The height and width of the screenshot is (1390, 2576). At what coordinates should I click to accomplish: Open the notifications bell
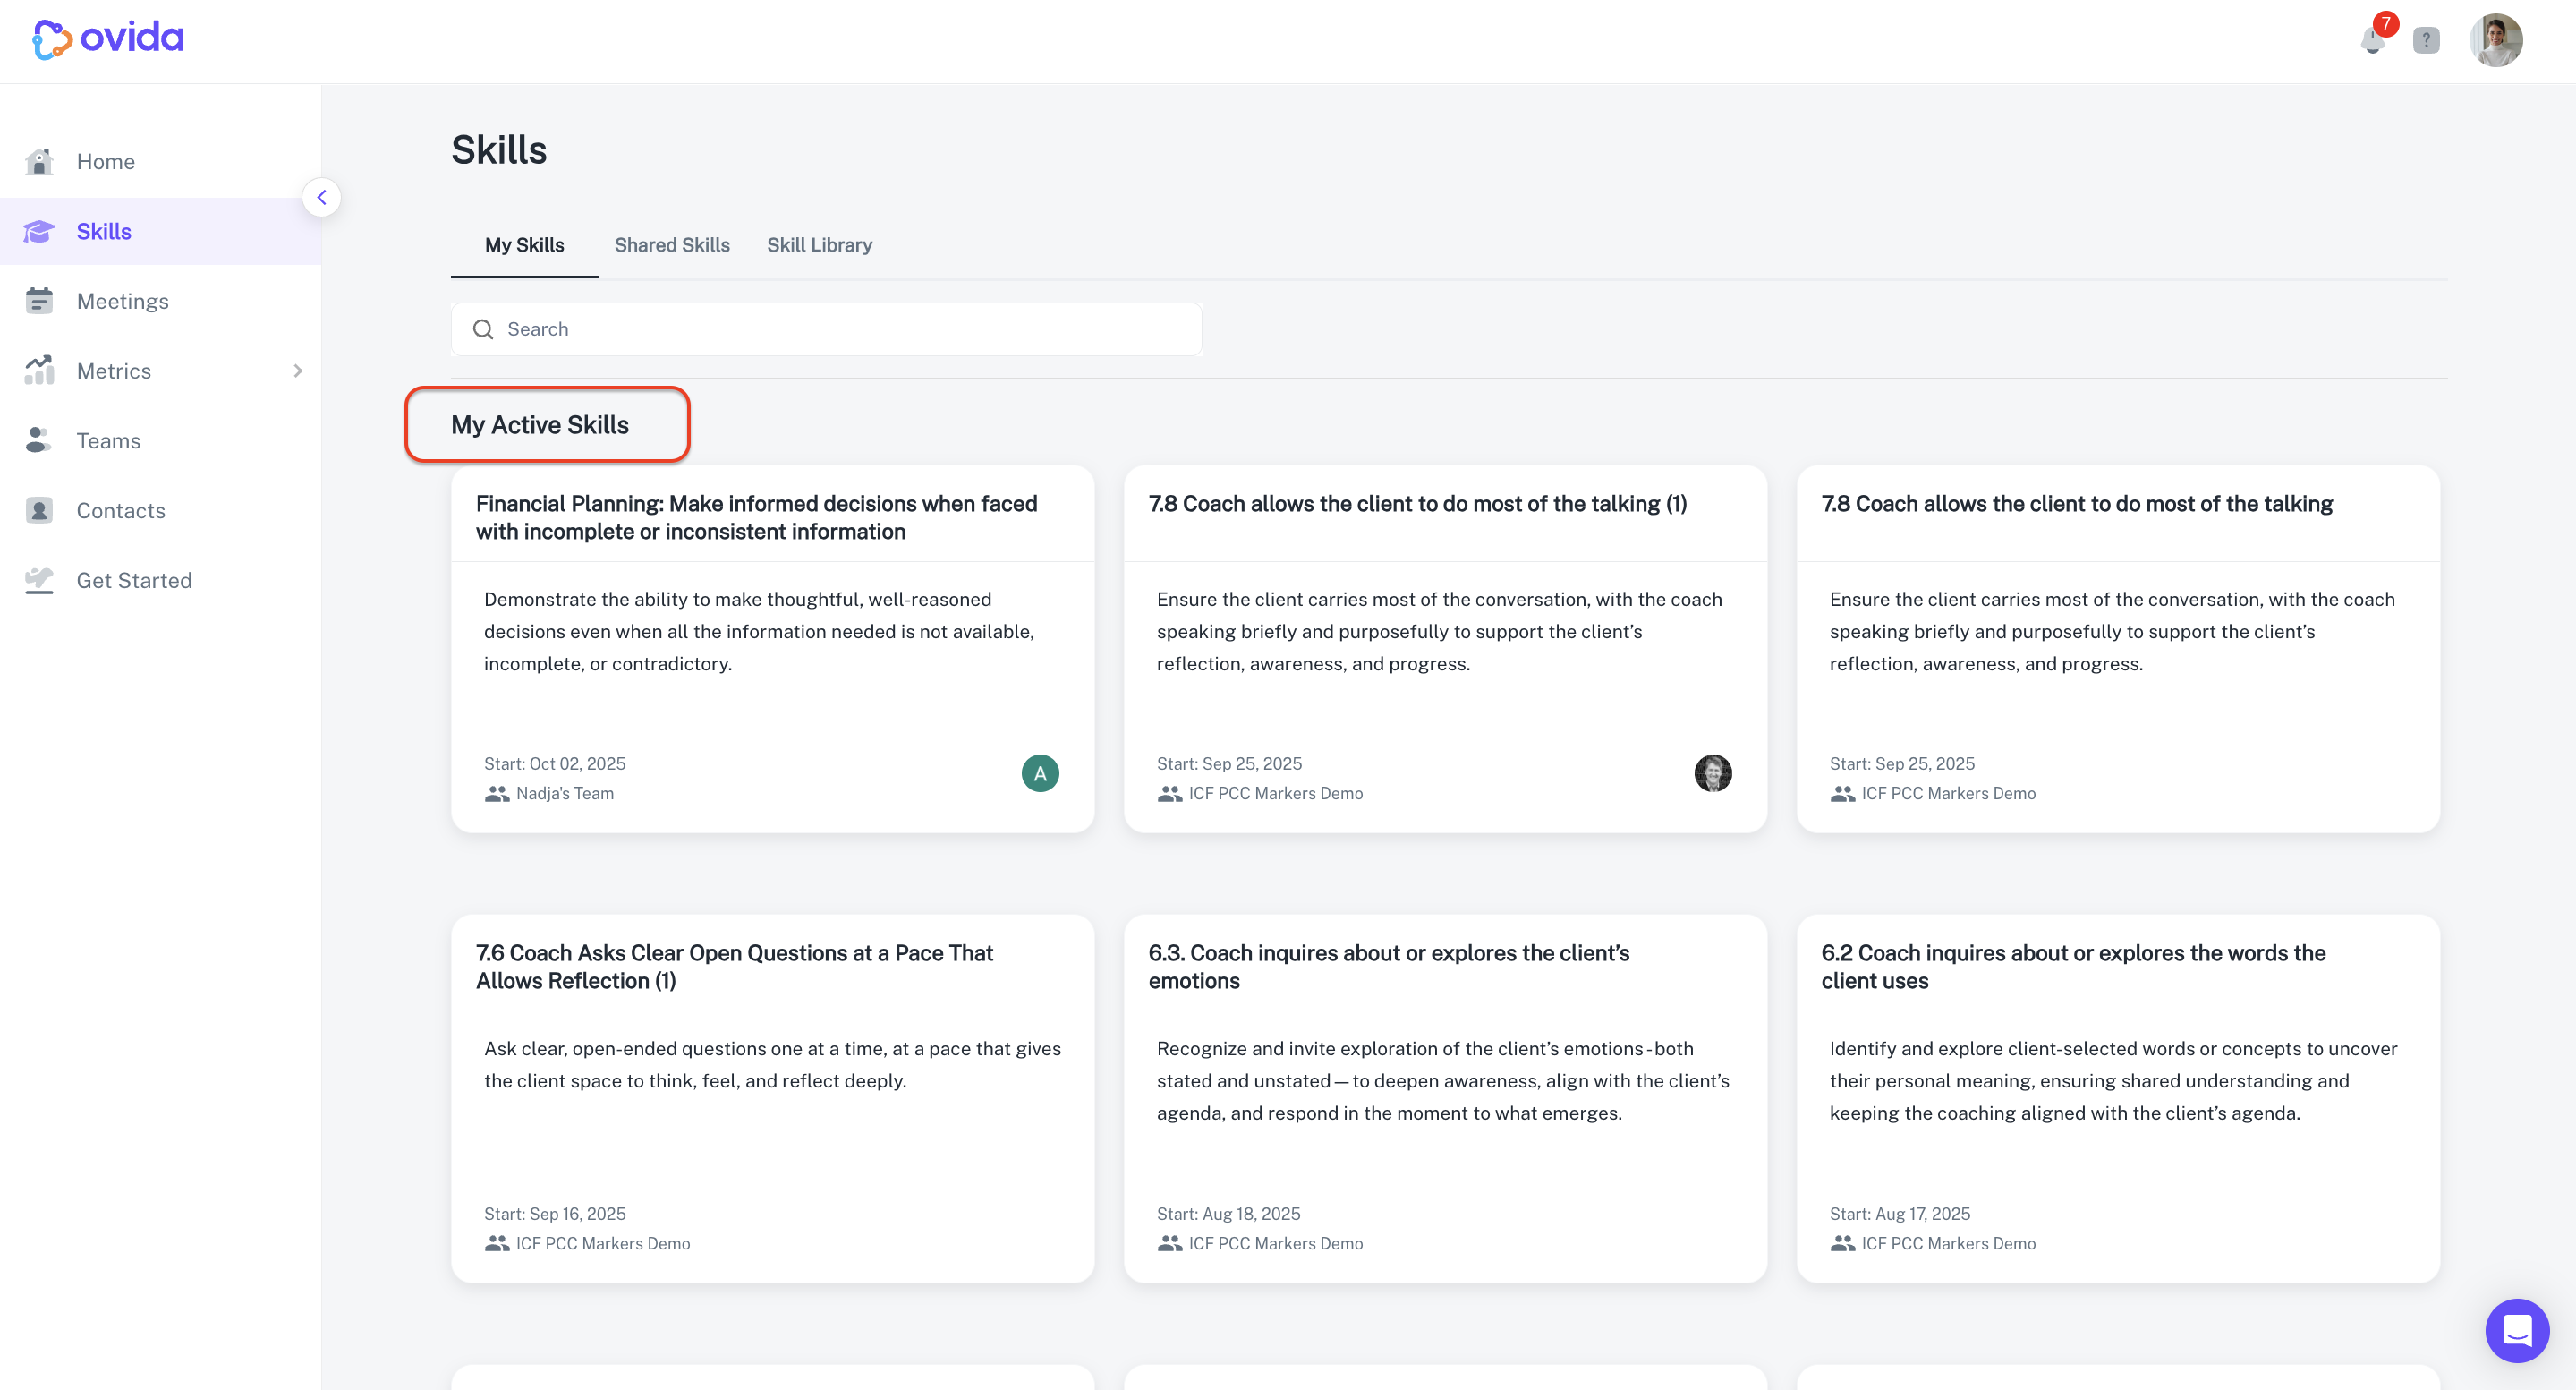tap(2372, 40)
